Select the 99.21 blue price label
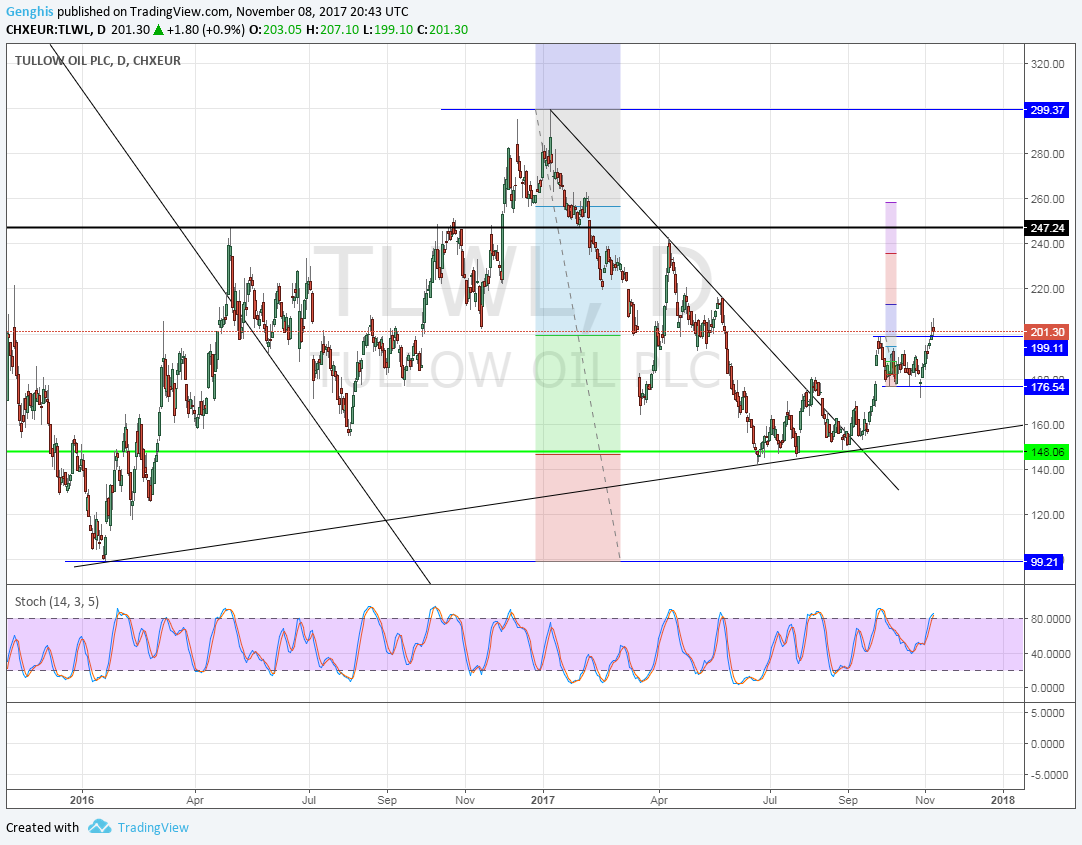This screenshot has width=1082, height=845. pos(1043,561)
